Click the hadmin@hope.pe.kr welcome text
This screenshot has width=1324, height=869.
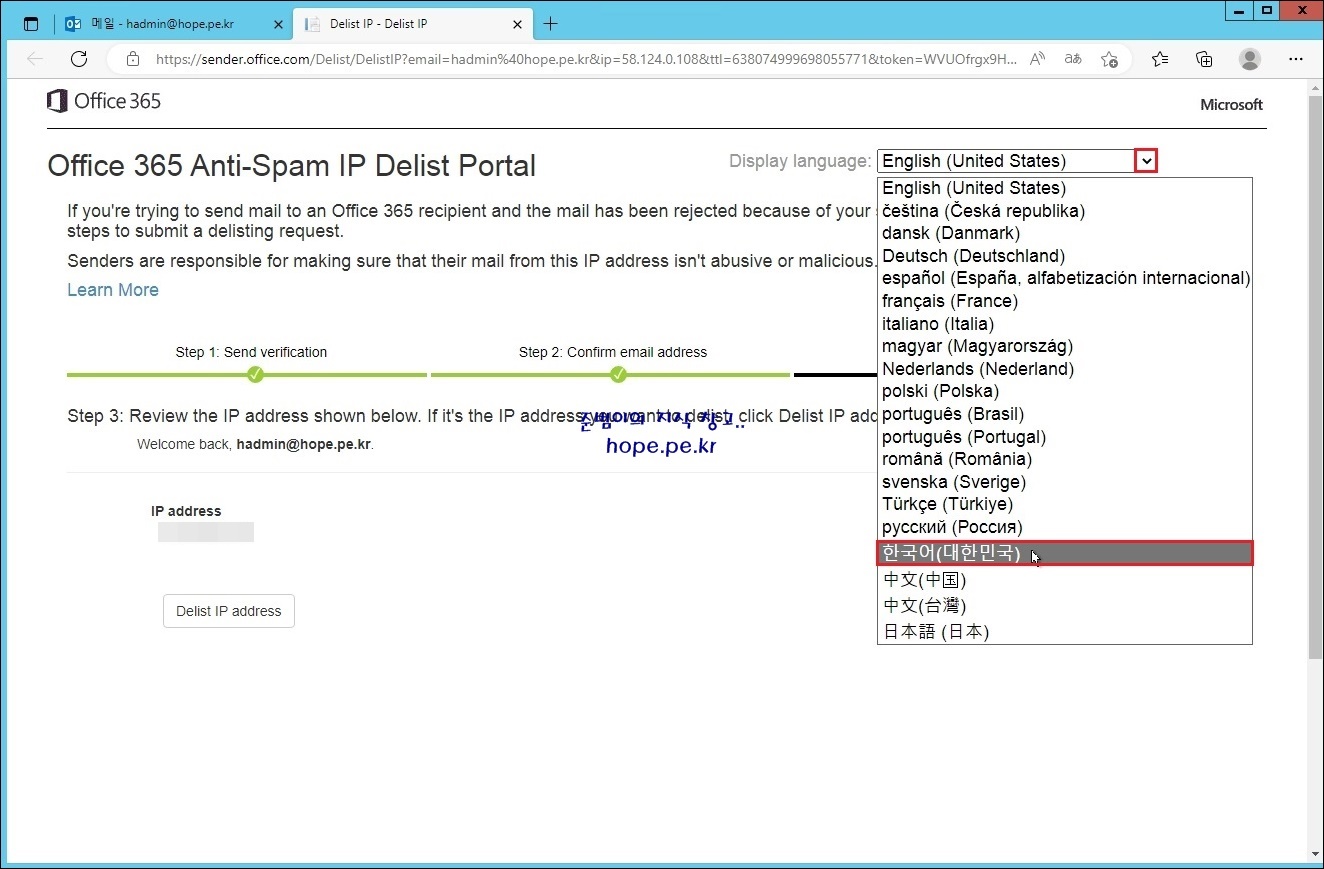tap(303, 444)
